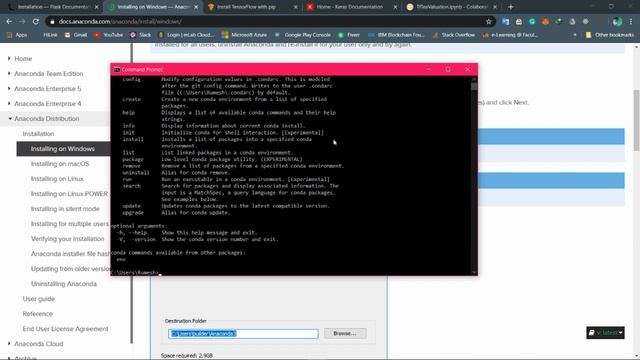
Task: Open the Gmail bookmark
Action: 76,35
